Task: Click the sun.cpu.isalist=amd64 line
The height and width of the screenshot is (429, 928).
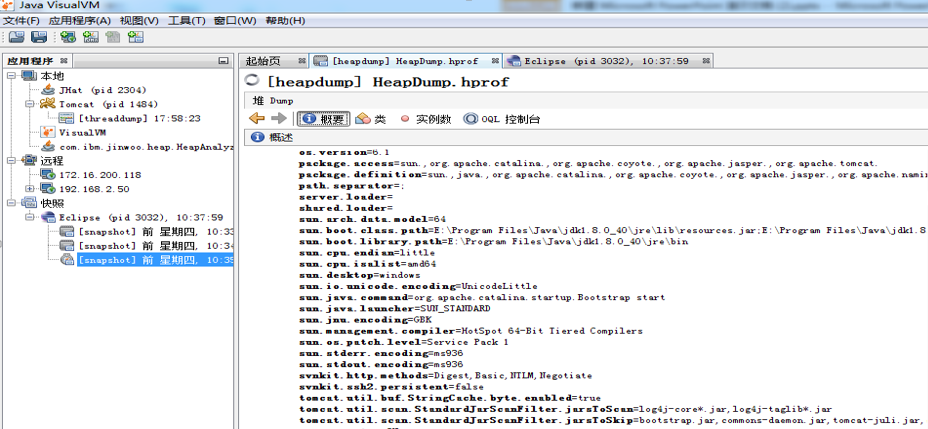Action: pyautogui.click(x=368, y=264)
